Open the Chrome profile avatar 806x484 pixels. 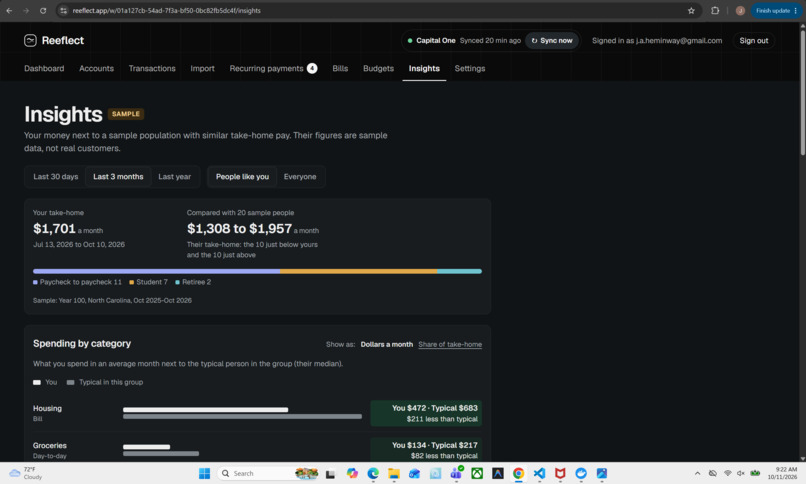[740, 10]
